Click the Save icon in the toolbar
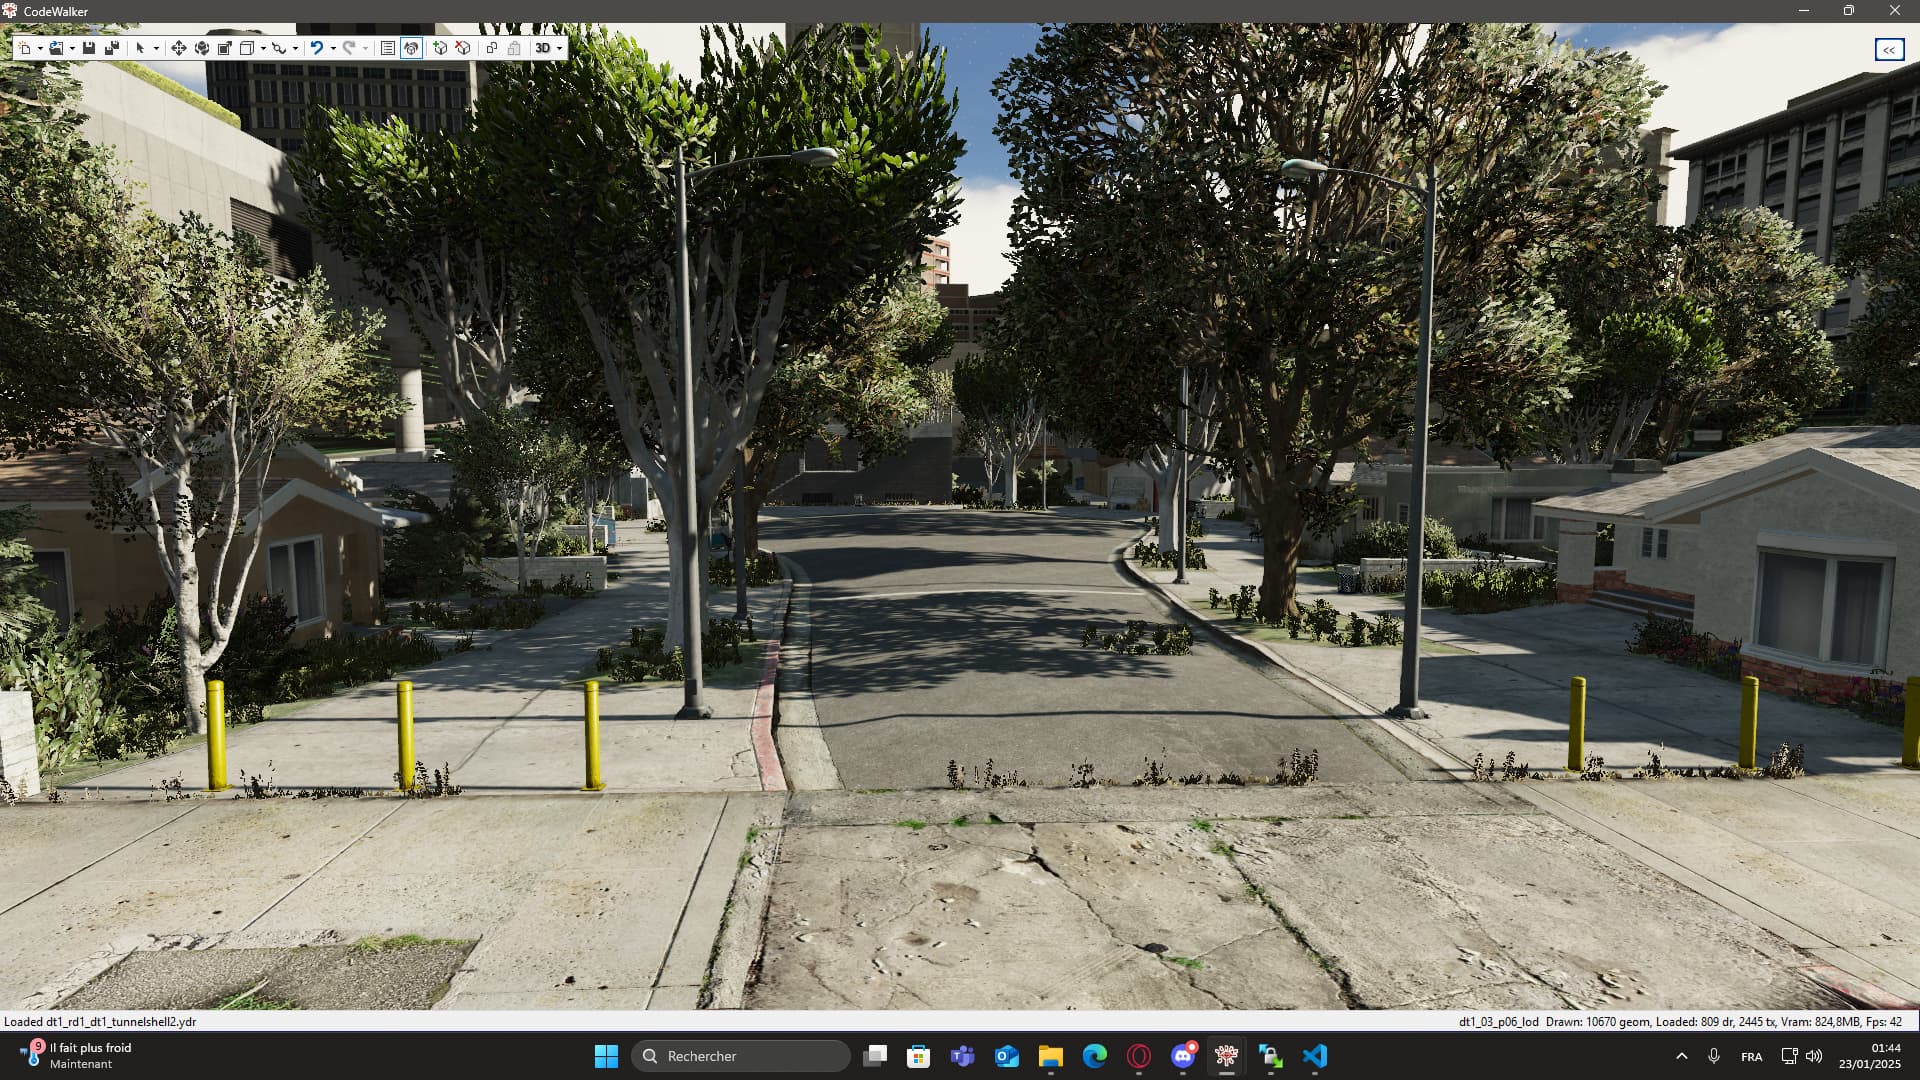The width and height of the screenshot is (1920, 1080). (89, 48)
